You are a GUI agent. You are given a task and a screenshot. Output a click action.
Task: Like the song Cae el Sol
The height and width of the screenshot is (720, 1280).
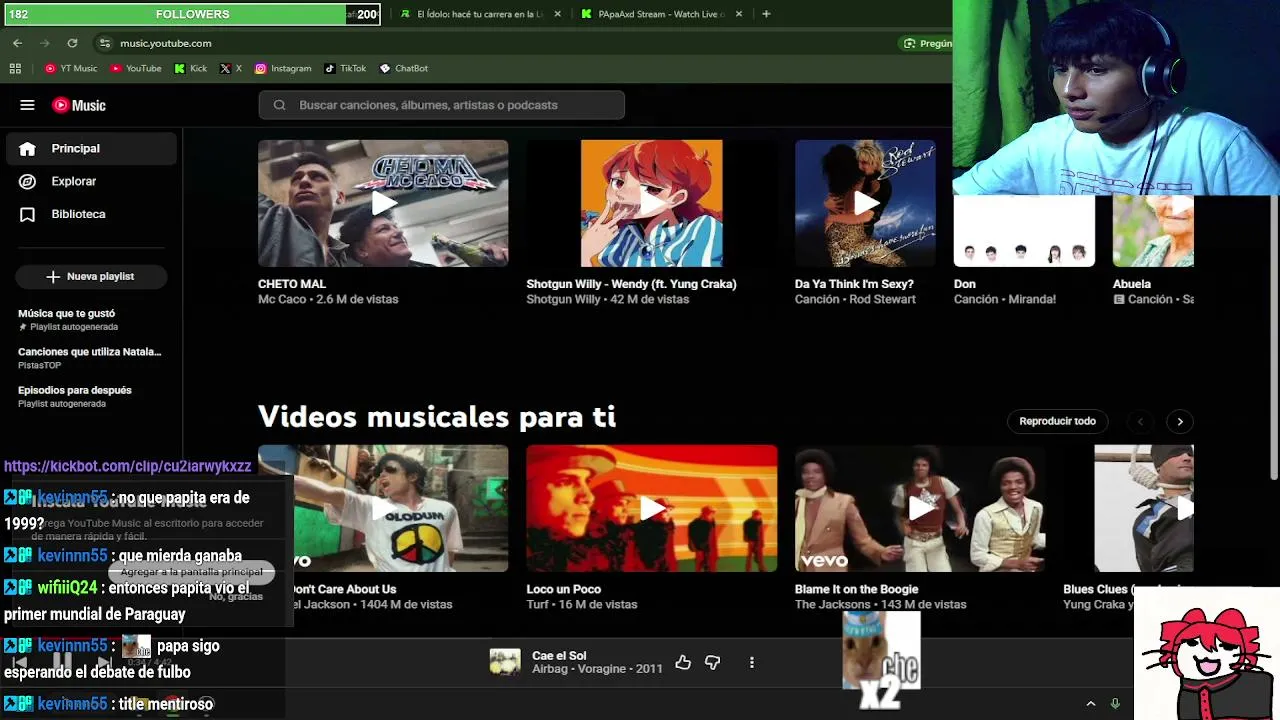coord(683,662)
